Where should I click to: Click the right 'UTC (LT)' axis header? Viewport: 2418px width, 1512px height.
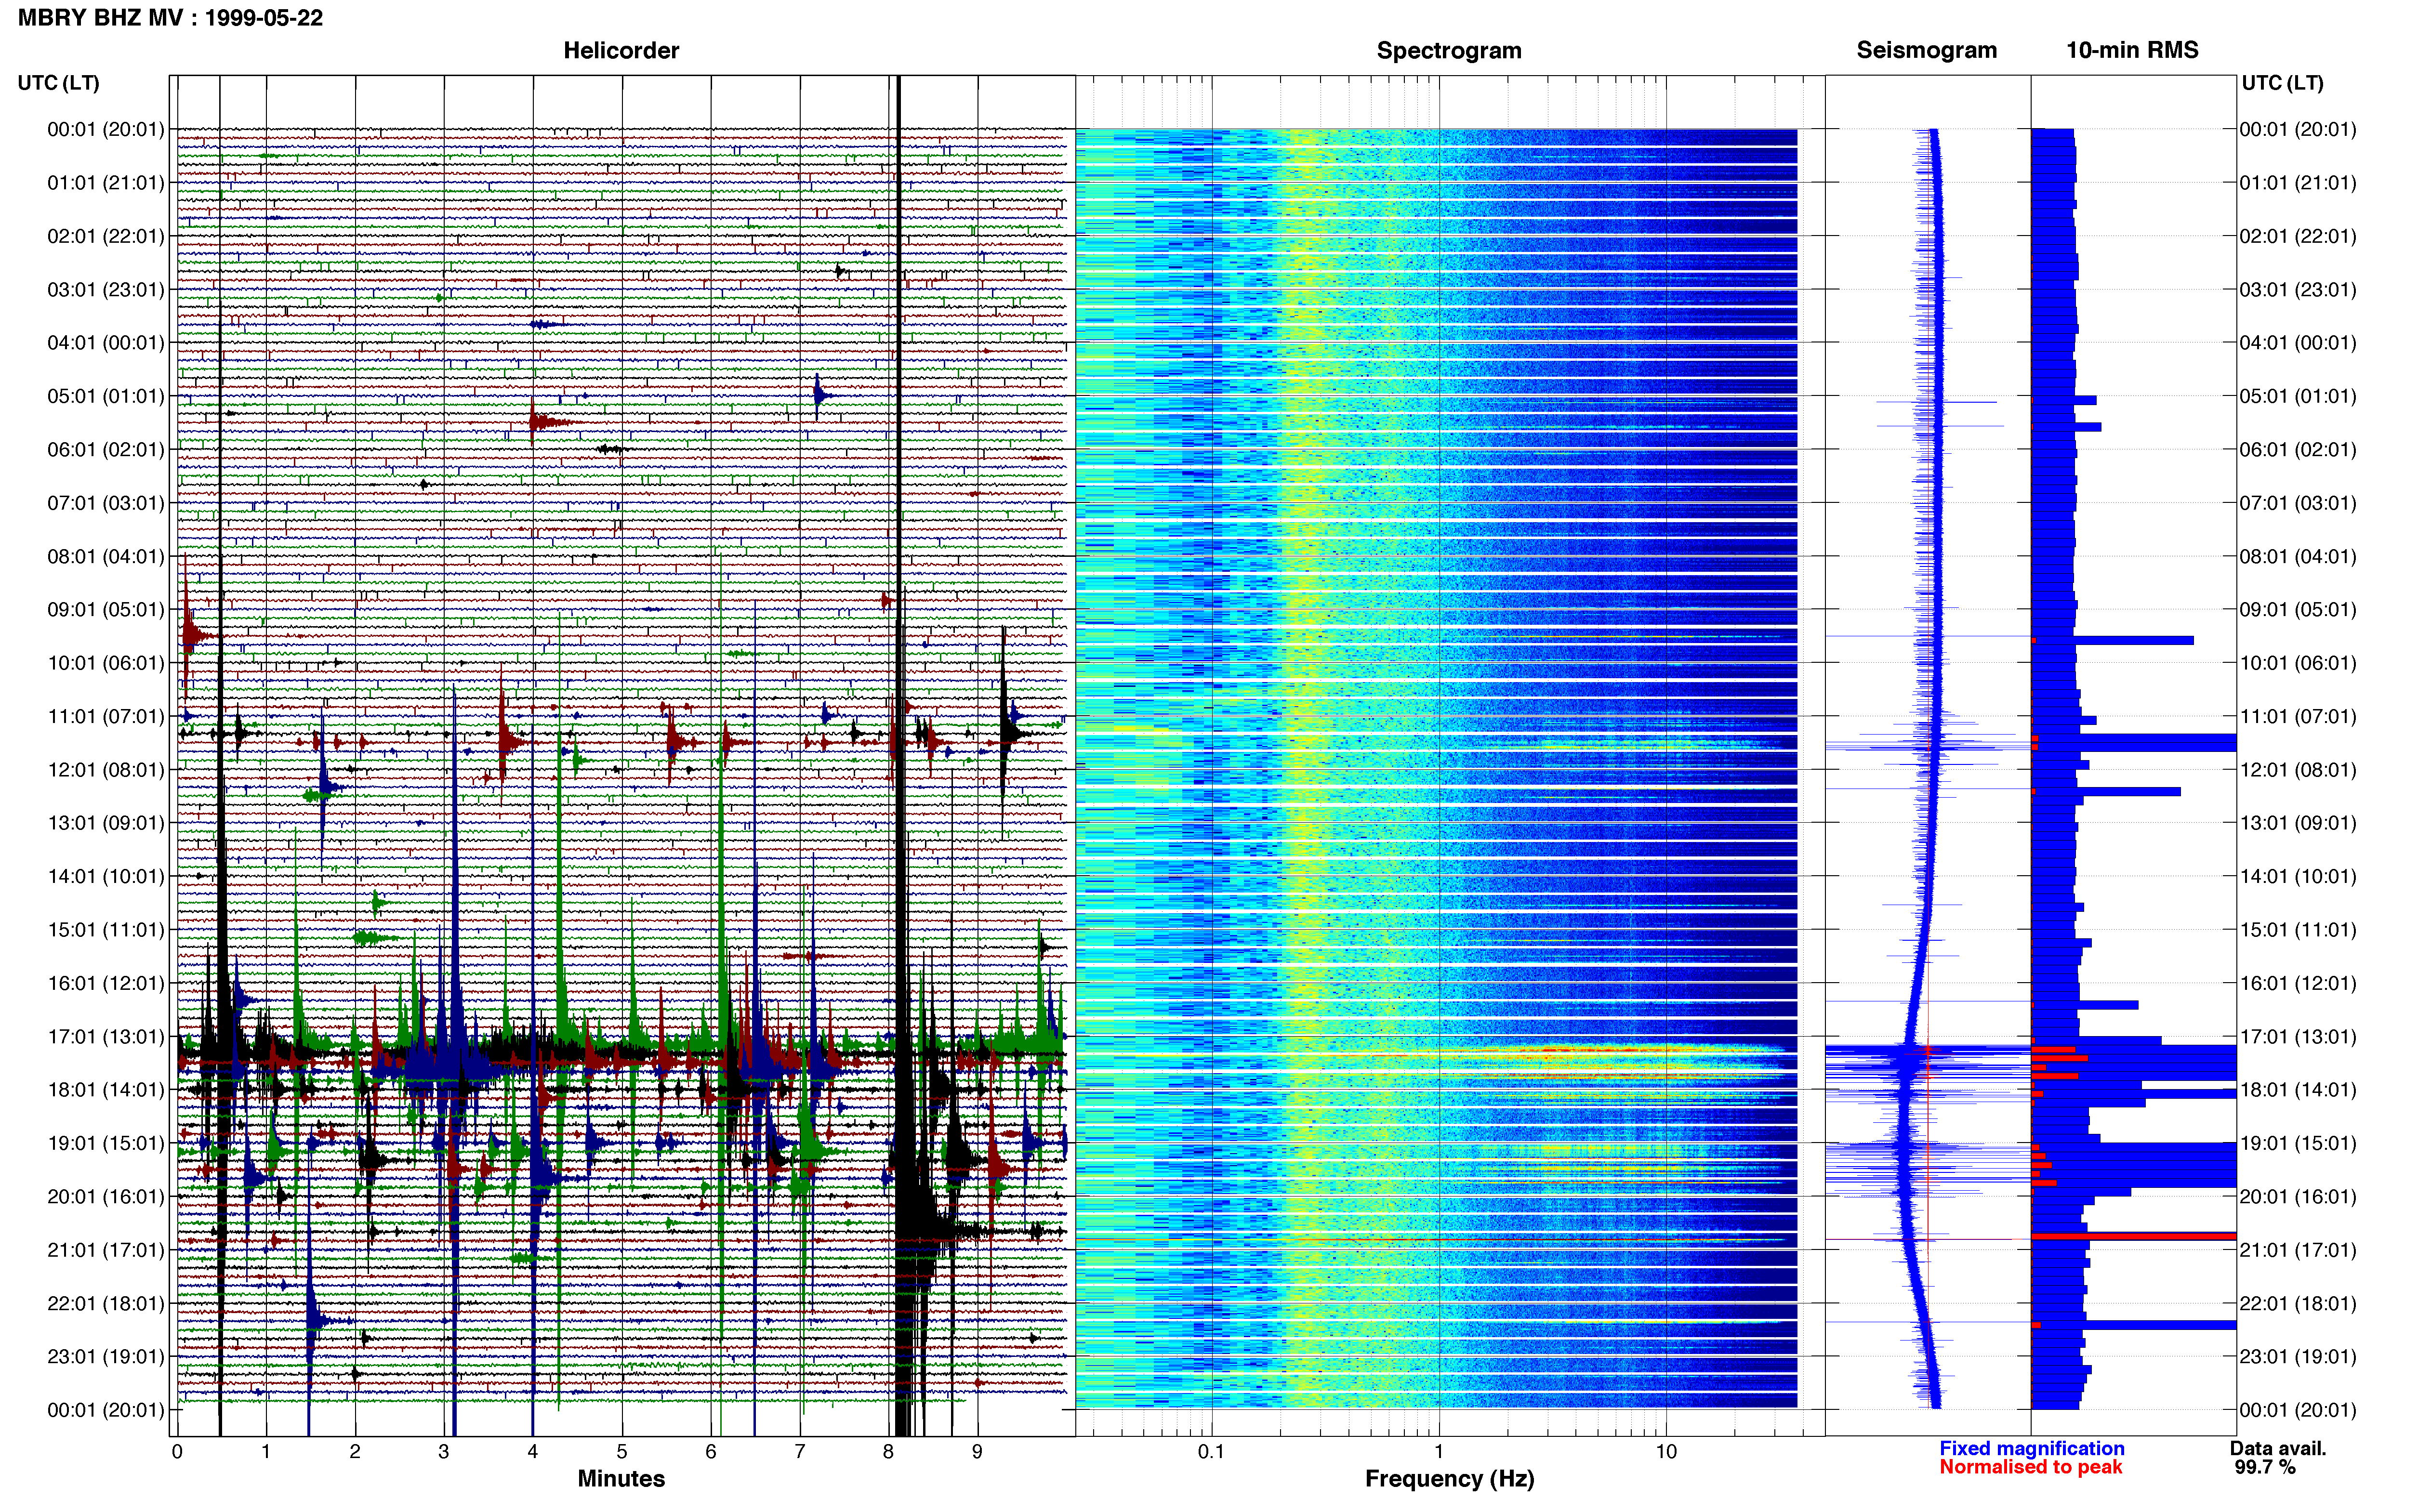[x=2282, y=83]
